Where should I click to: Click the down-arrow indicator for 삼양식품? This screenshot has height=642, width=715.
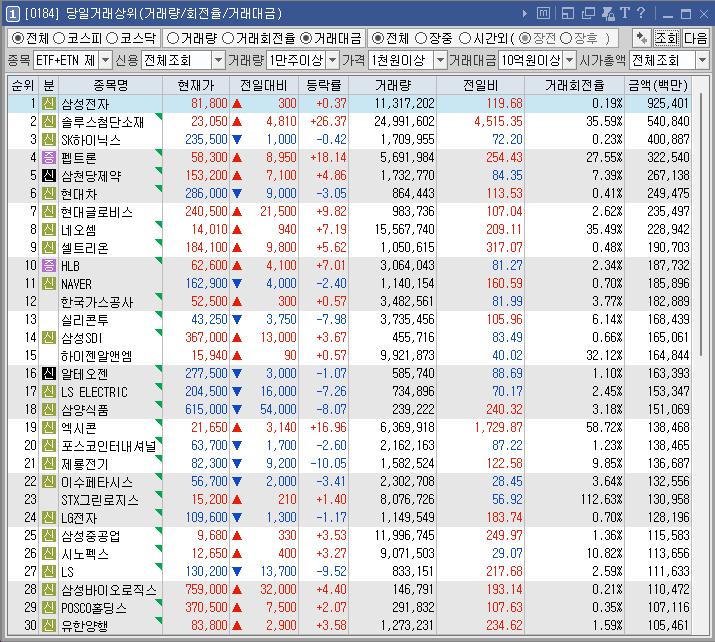pyautogui.click(x=237, y=409)
